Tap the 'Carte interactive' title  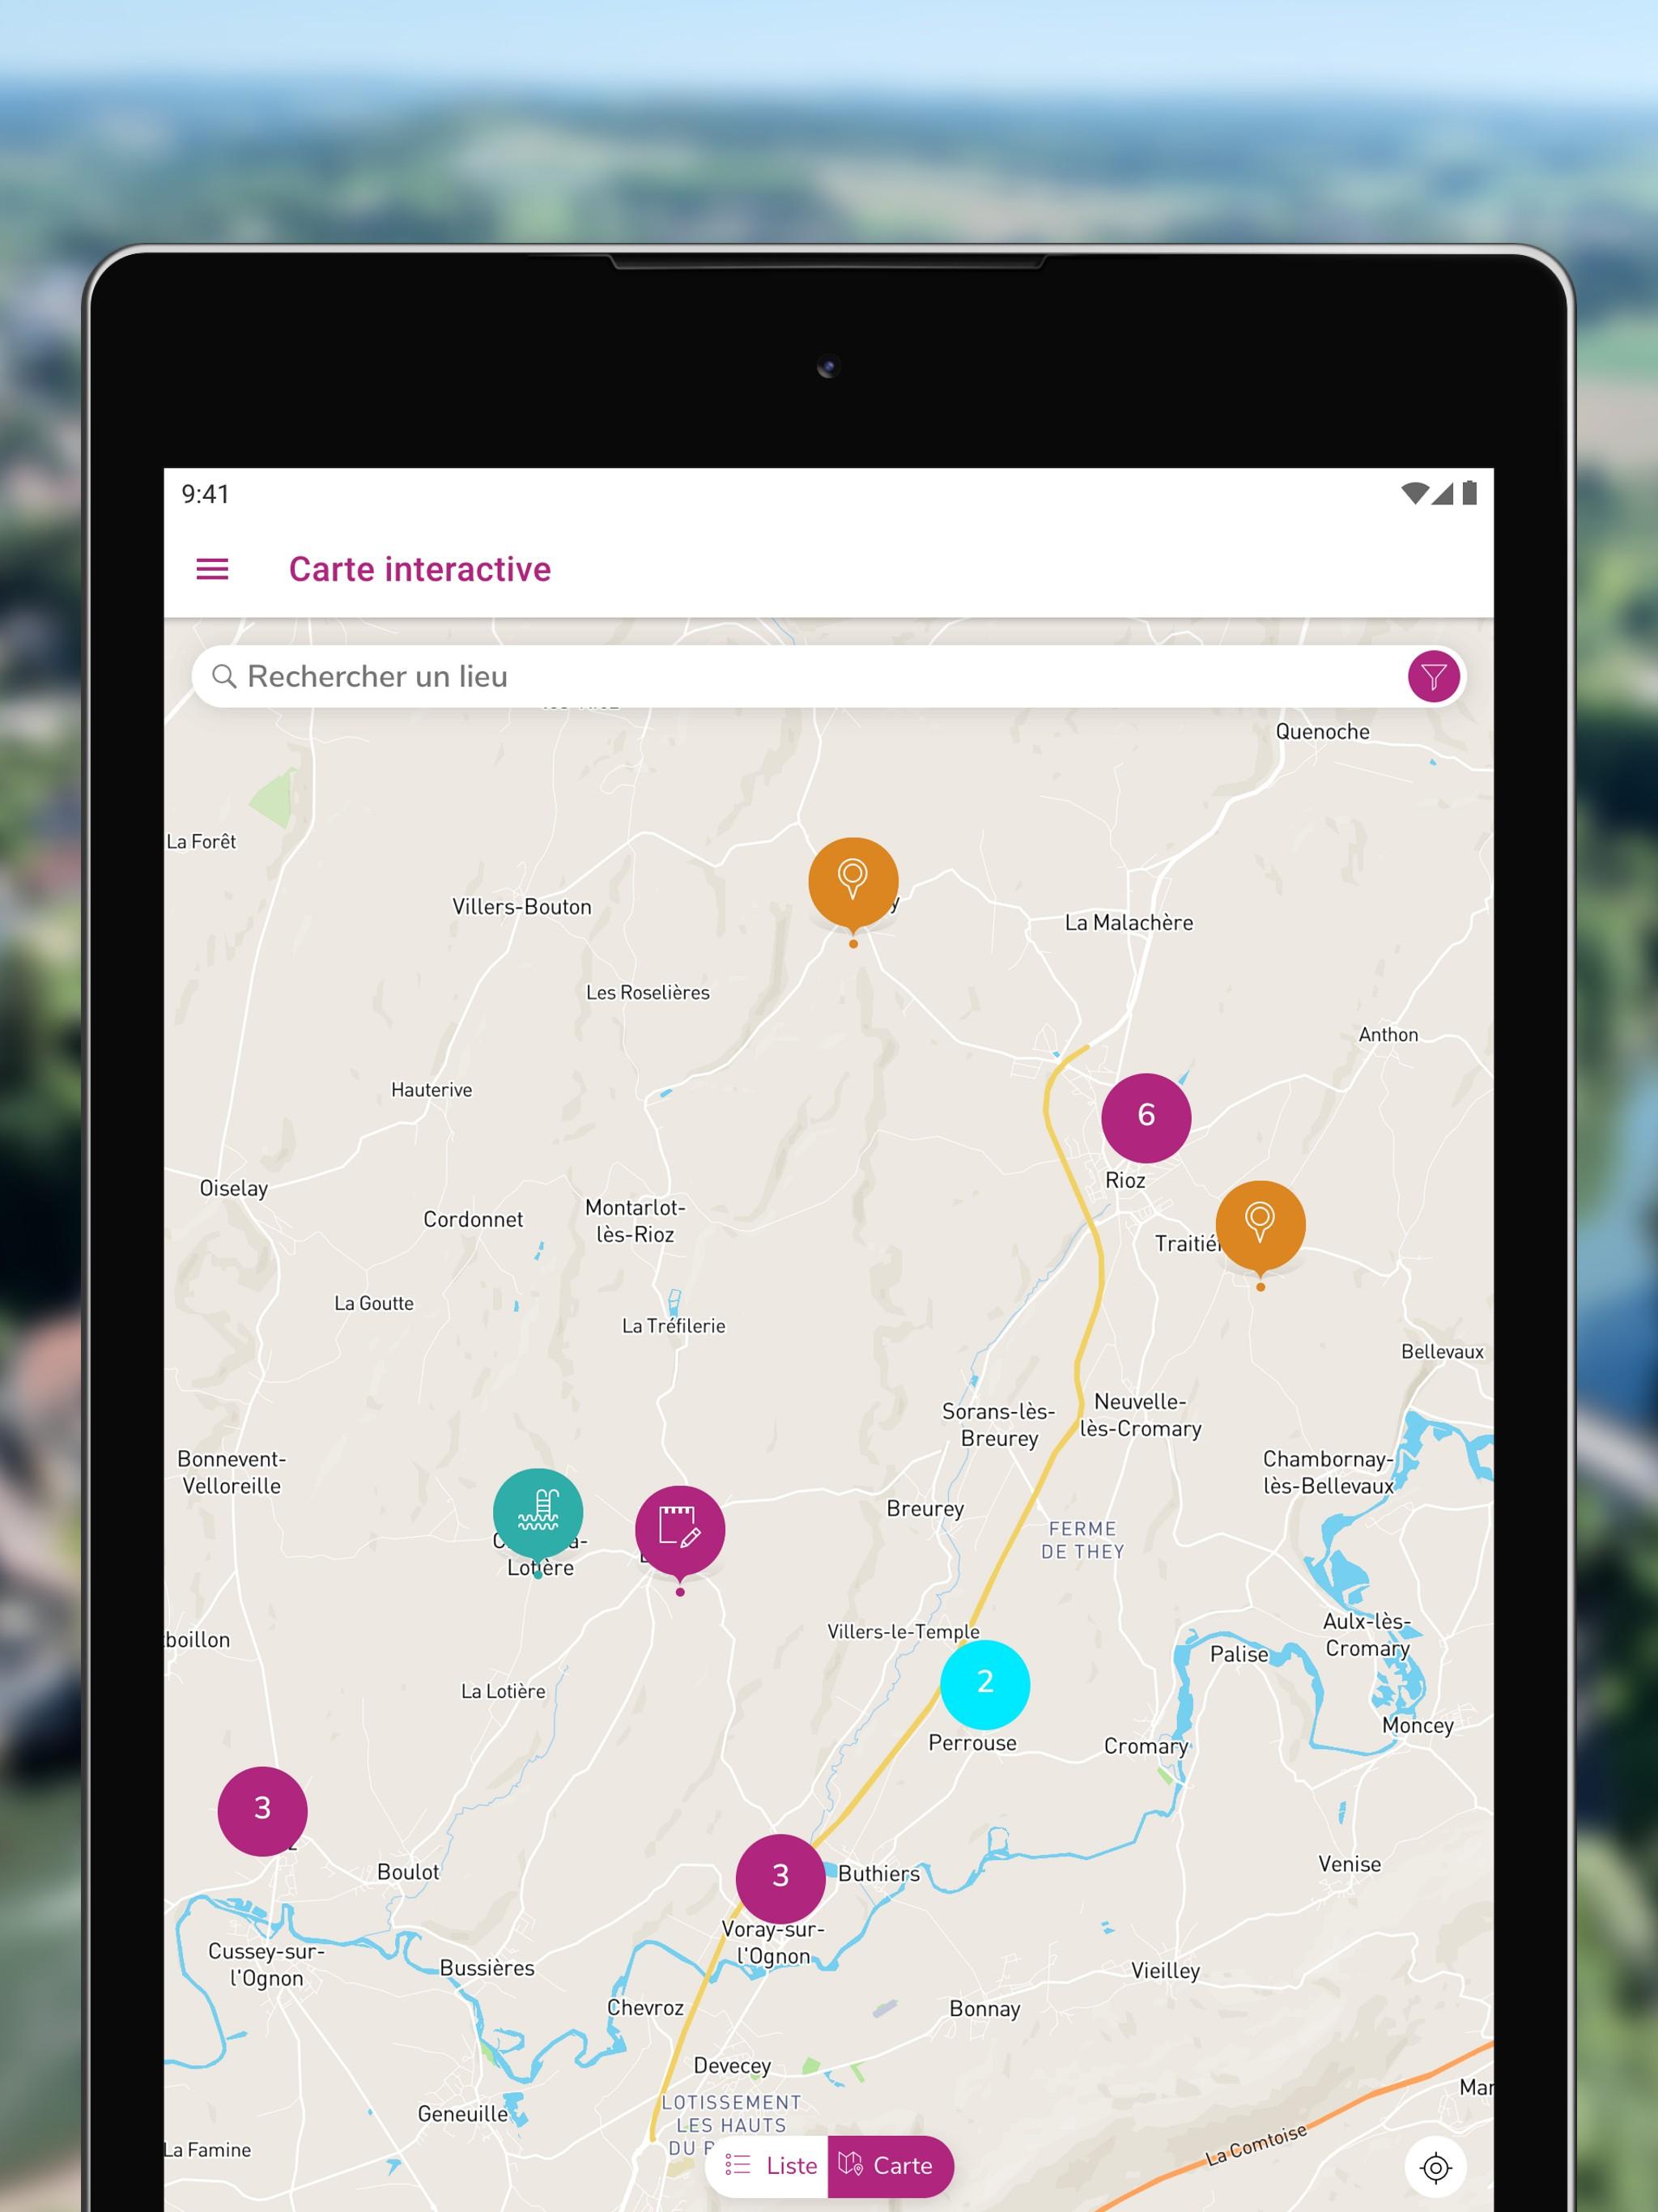click(420, 569)
